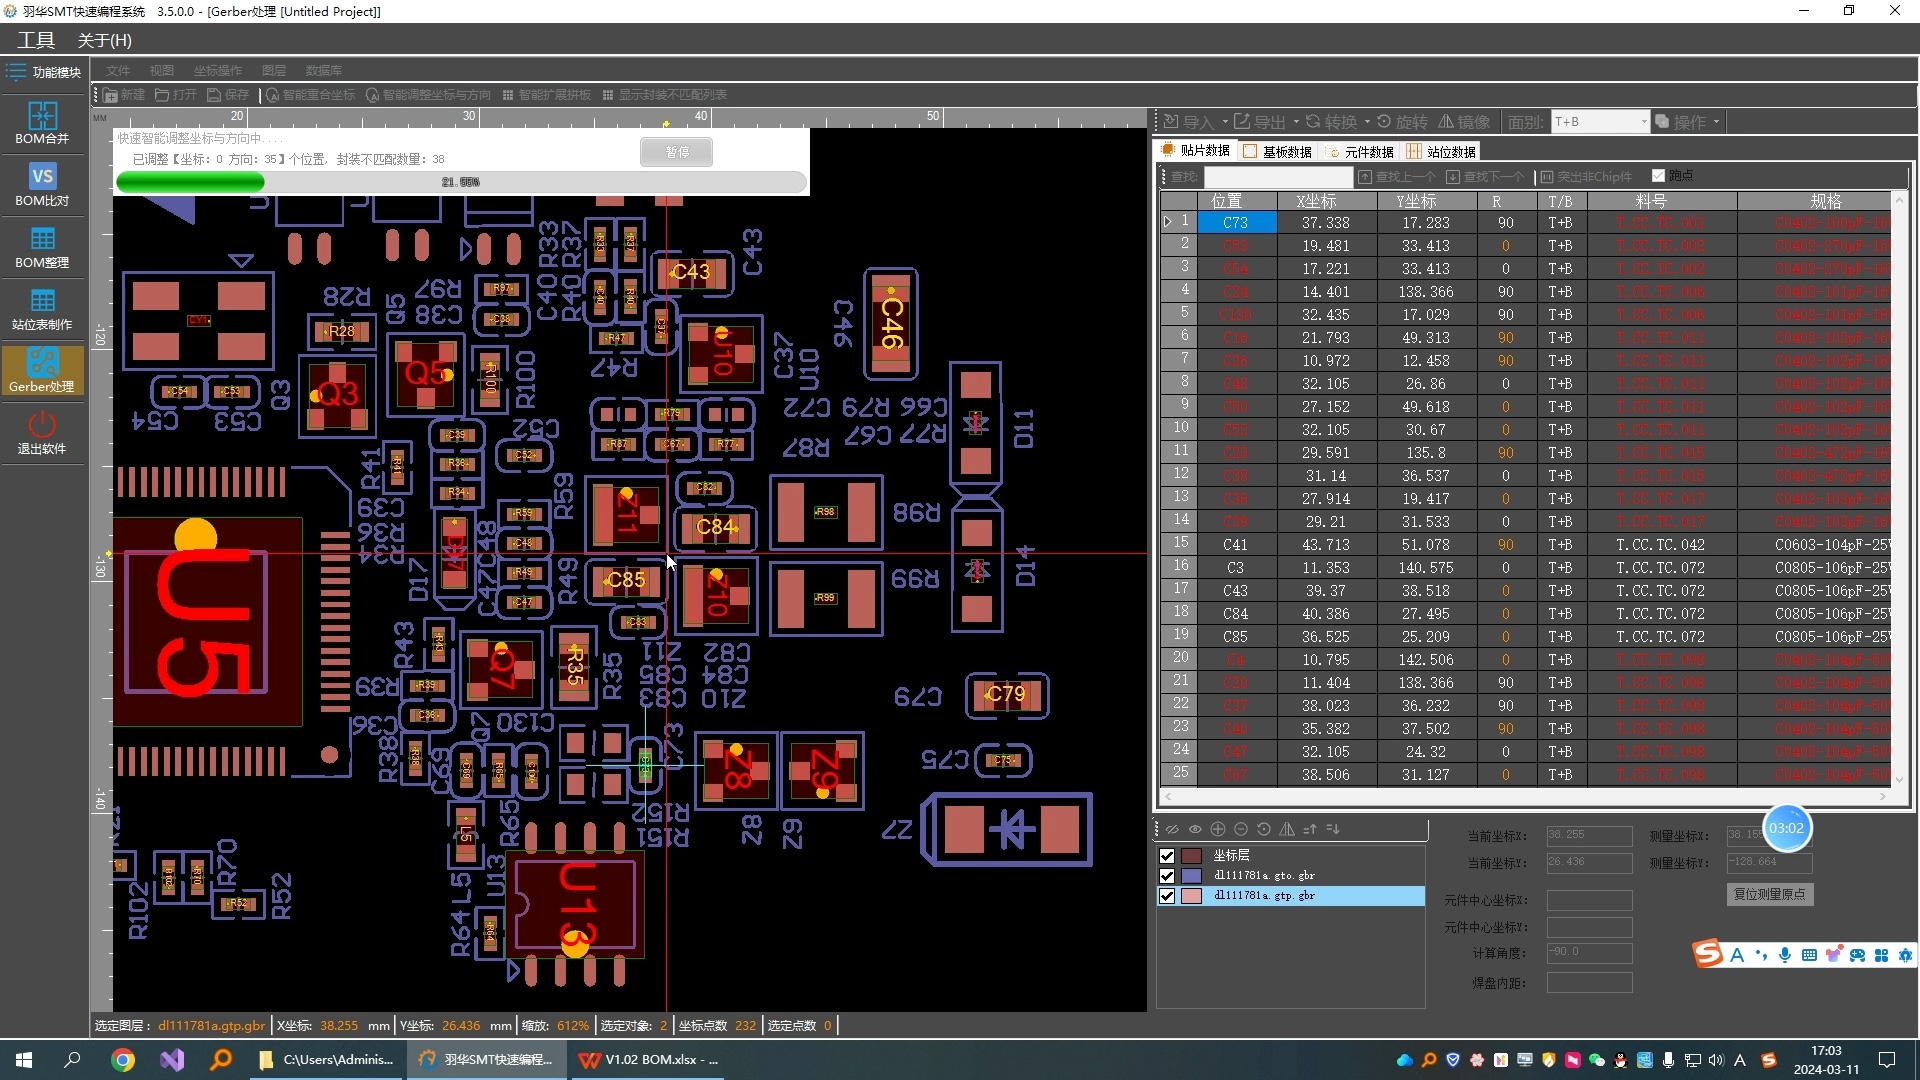This screenshot has height=1080, width=1920.
Task: Click the mirror layer icon in layer toolbar
Action: pos(1287,829)
